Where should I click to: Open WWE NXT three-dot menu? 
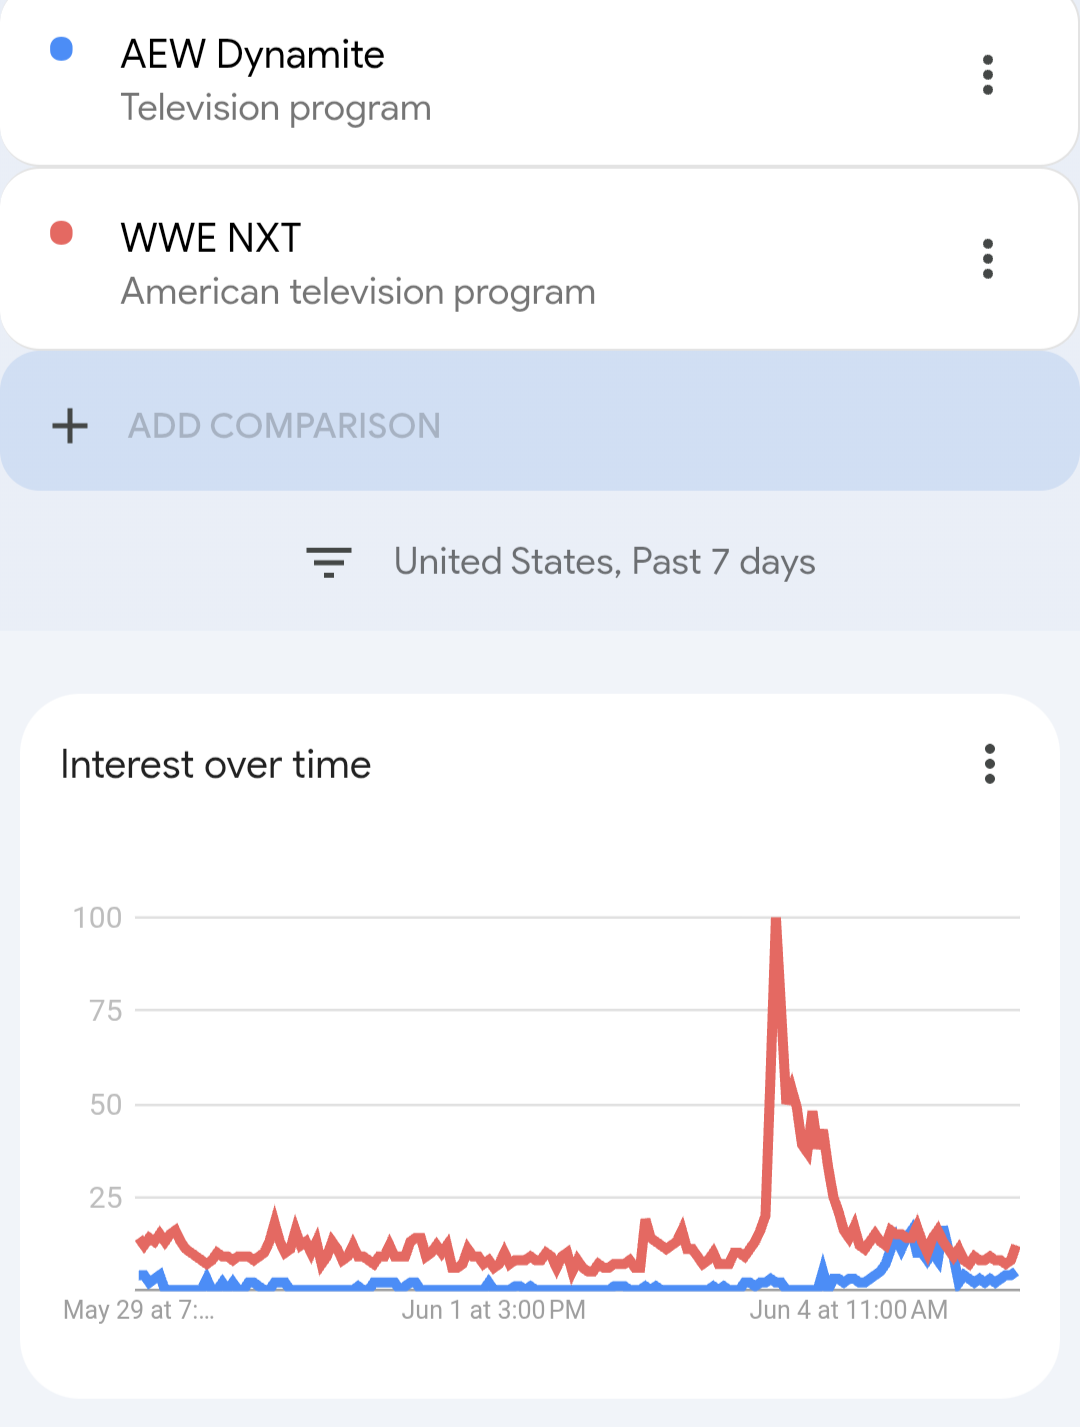click(x=988, y=259)
